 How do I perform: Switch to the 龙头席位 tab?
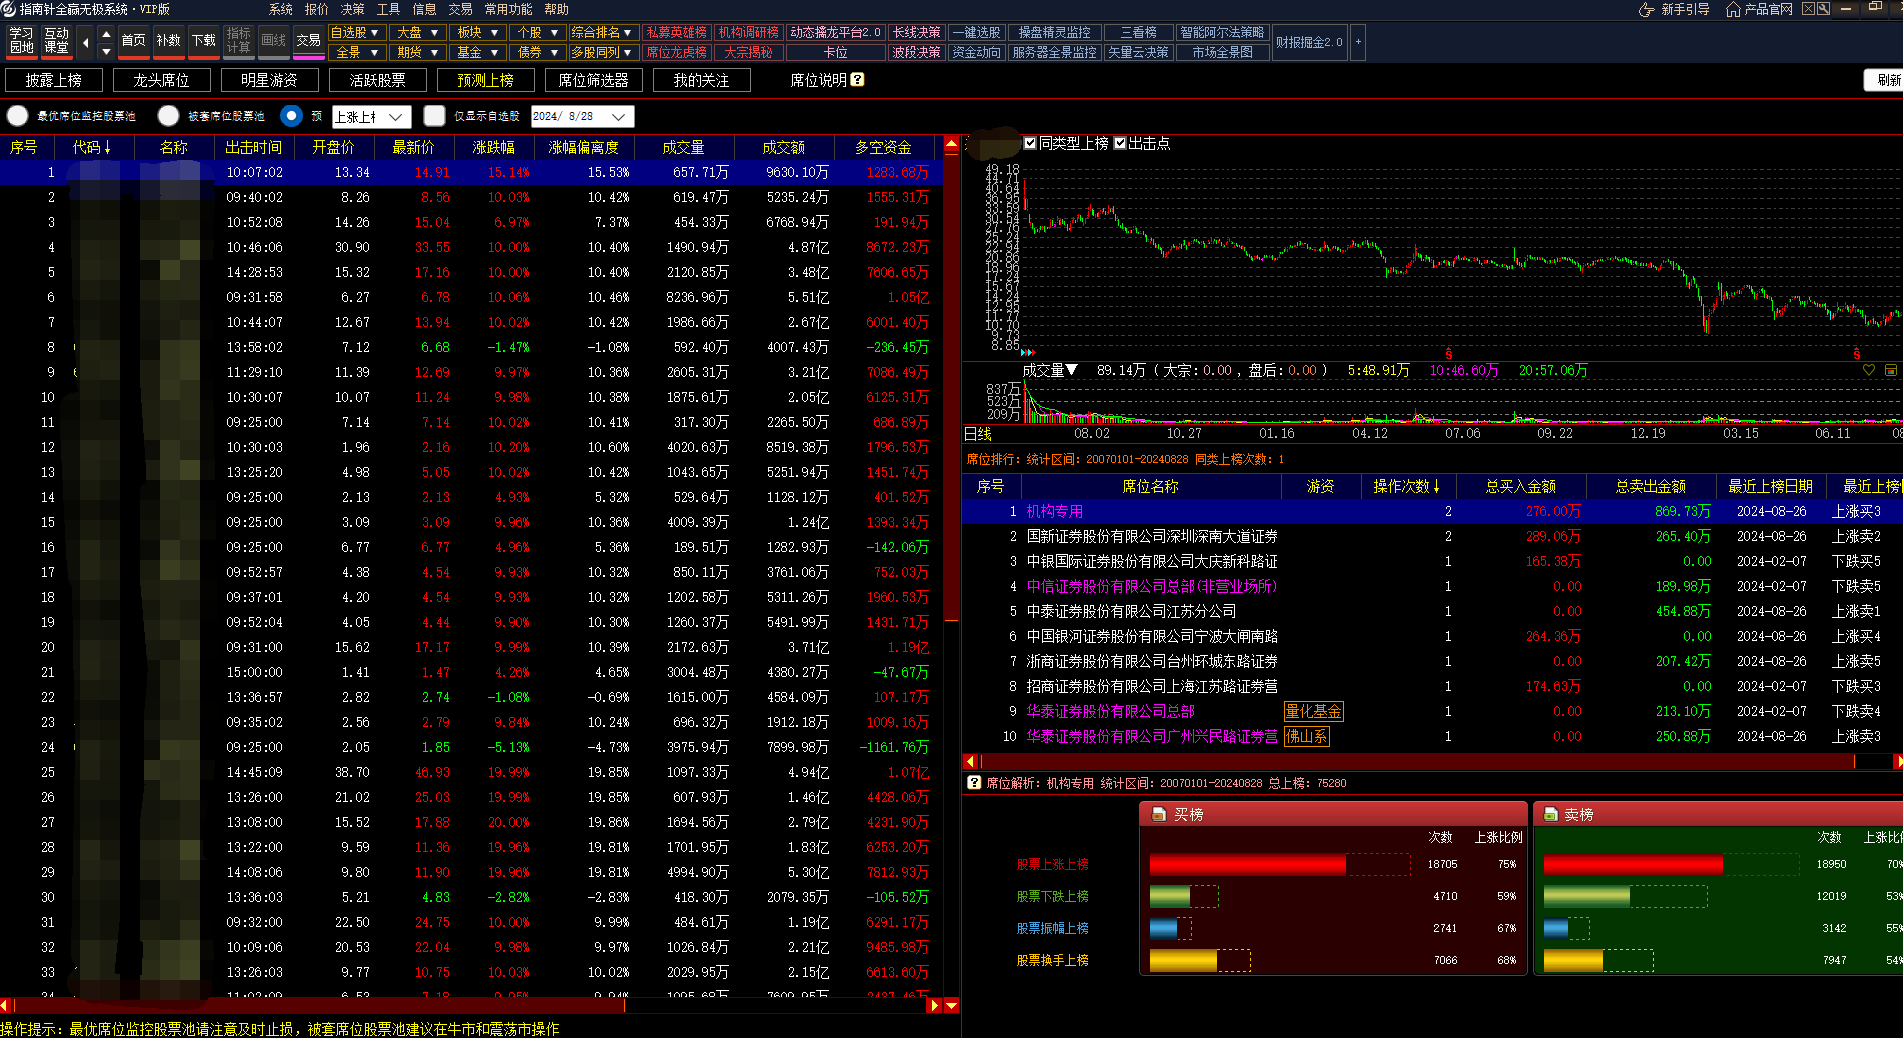[x=161, y=80]
